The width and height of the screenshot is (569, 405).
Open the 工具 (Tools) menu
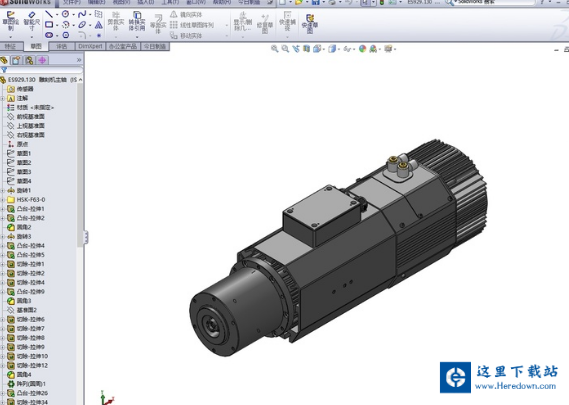(x=169, y=2)
